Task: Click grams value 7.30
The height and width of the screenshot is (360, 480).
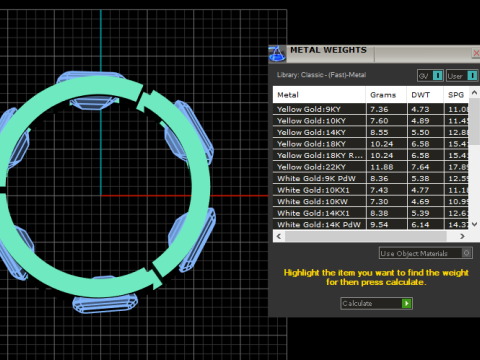Action: coord(379,202)
